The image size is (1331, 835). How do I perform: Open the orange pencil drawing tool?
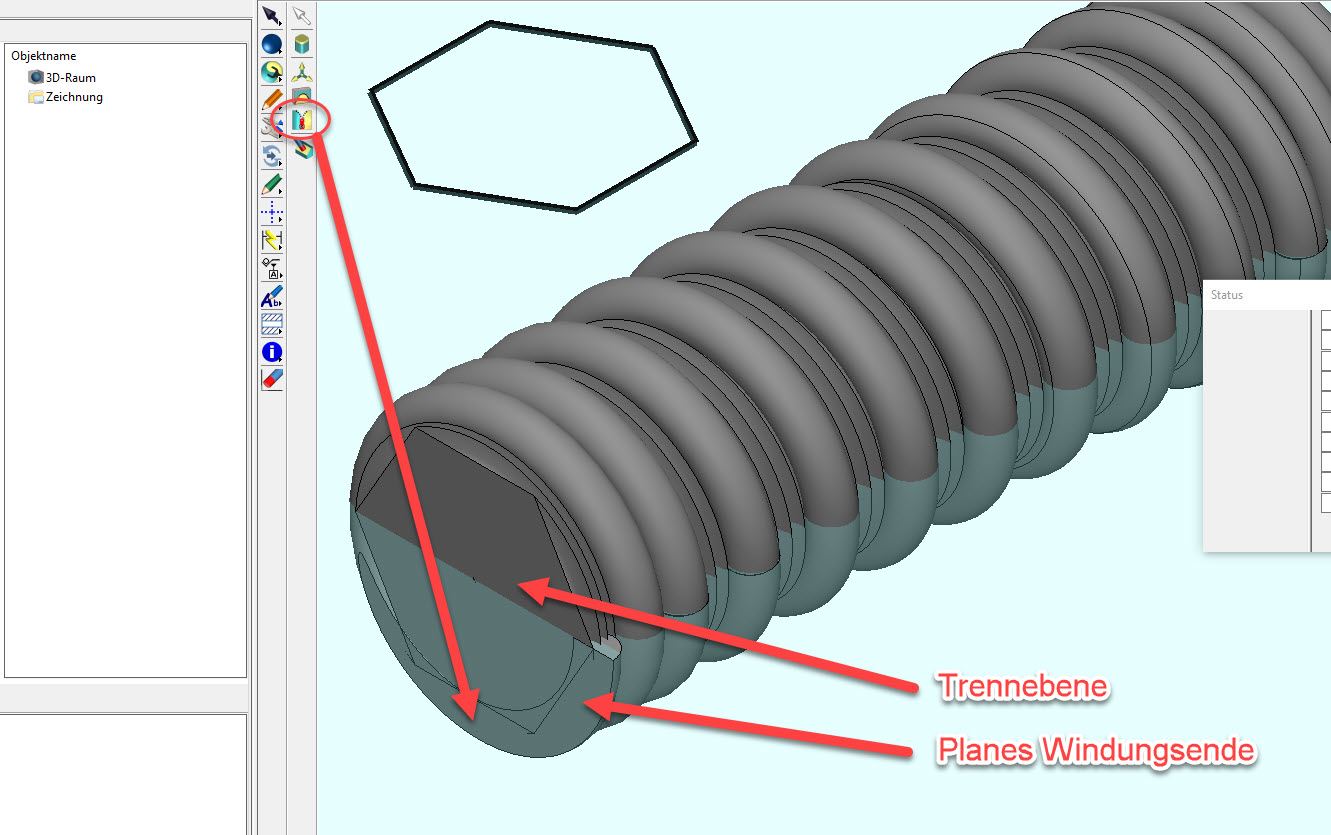click(271, 100)
